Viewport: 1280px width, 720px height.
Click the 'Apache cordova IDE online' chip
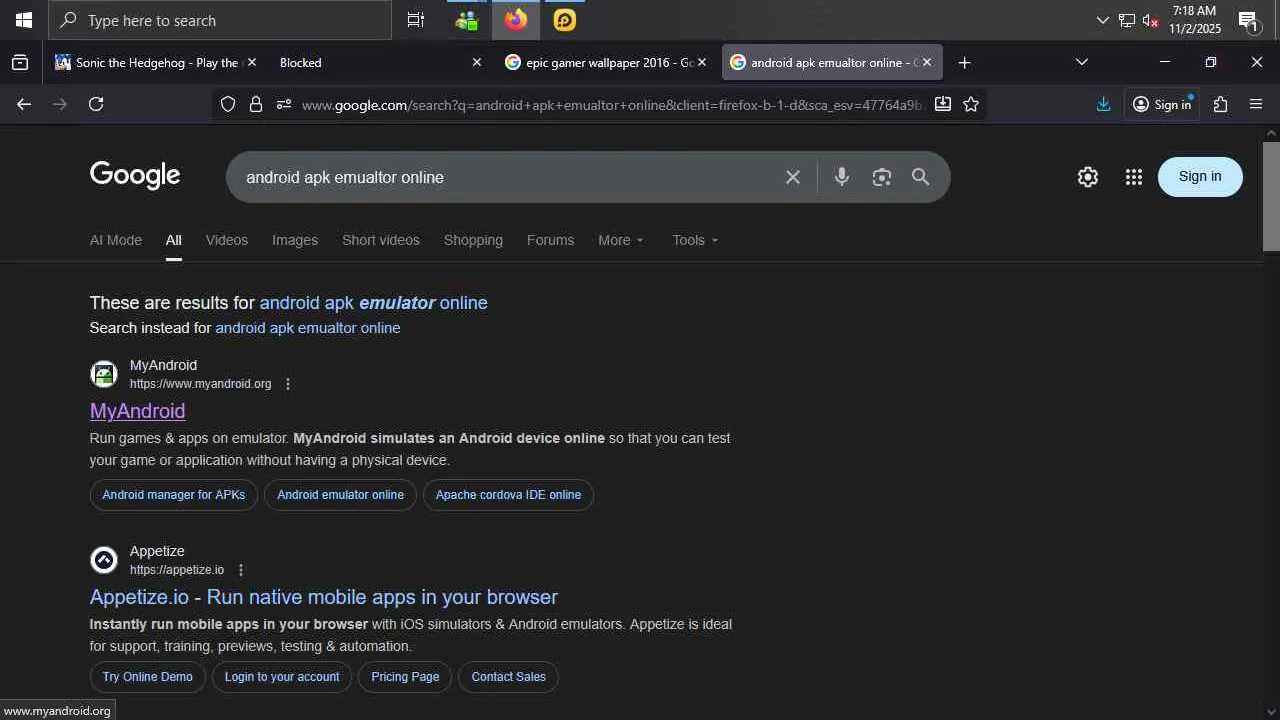pos(508,495)
